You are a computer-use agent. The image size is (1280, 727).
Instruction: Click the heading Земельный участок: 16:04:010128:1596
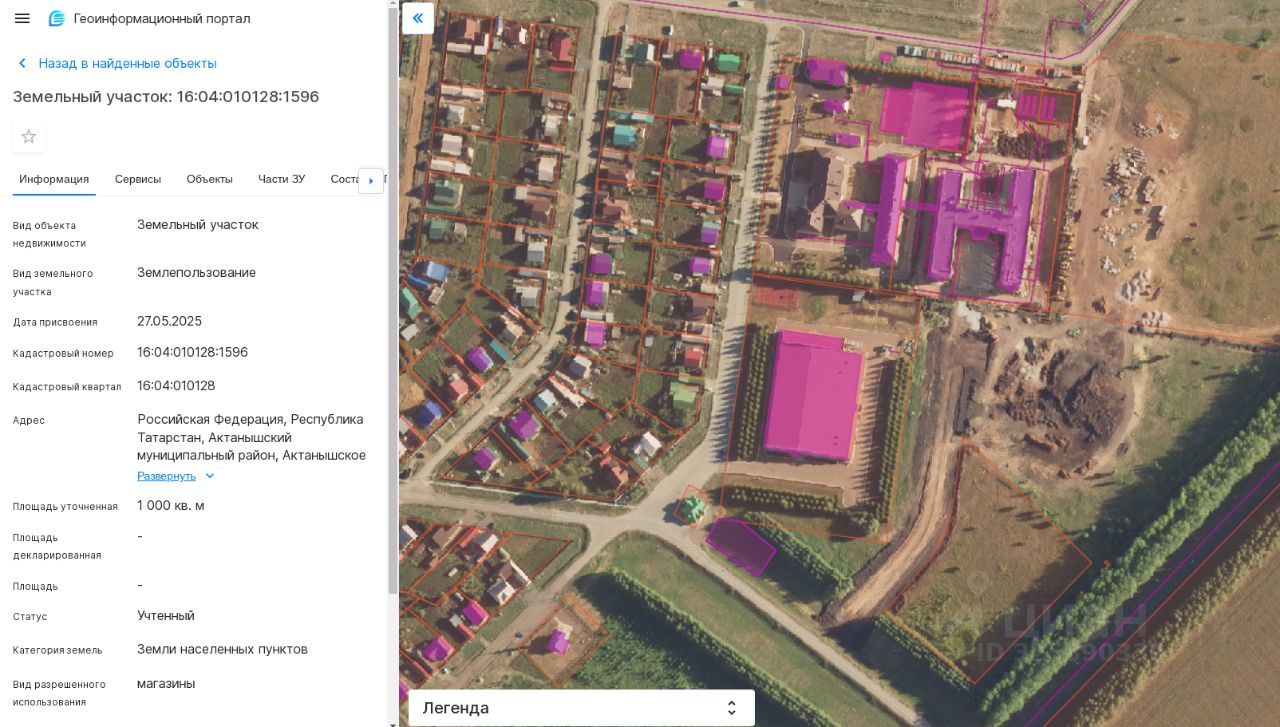pyautogui.click(x=166, y=97)
